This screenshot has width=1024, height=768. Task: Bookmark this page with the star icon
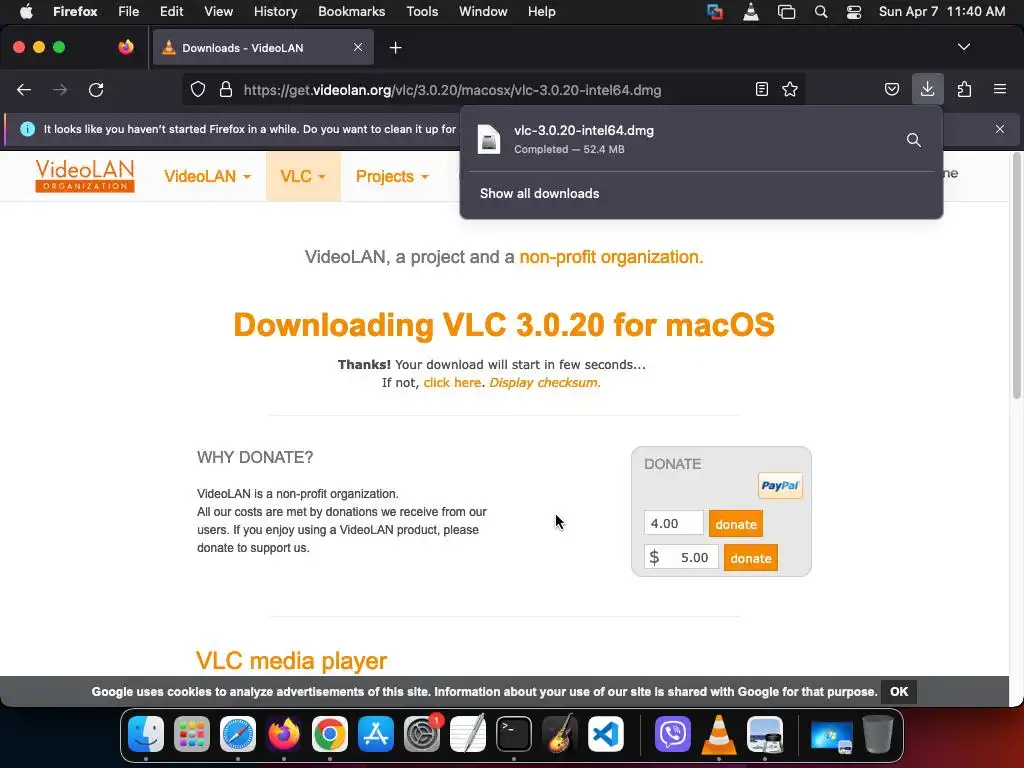point(790,89)
